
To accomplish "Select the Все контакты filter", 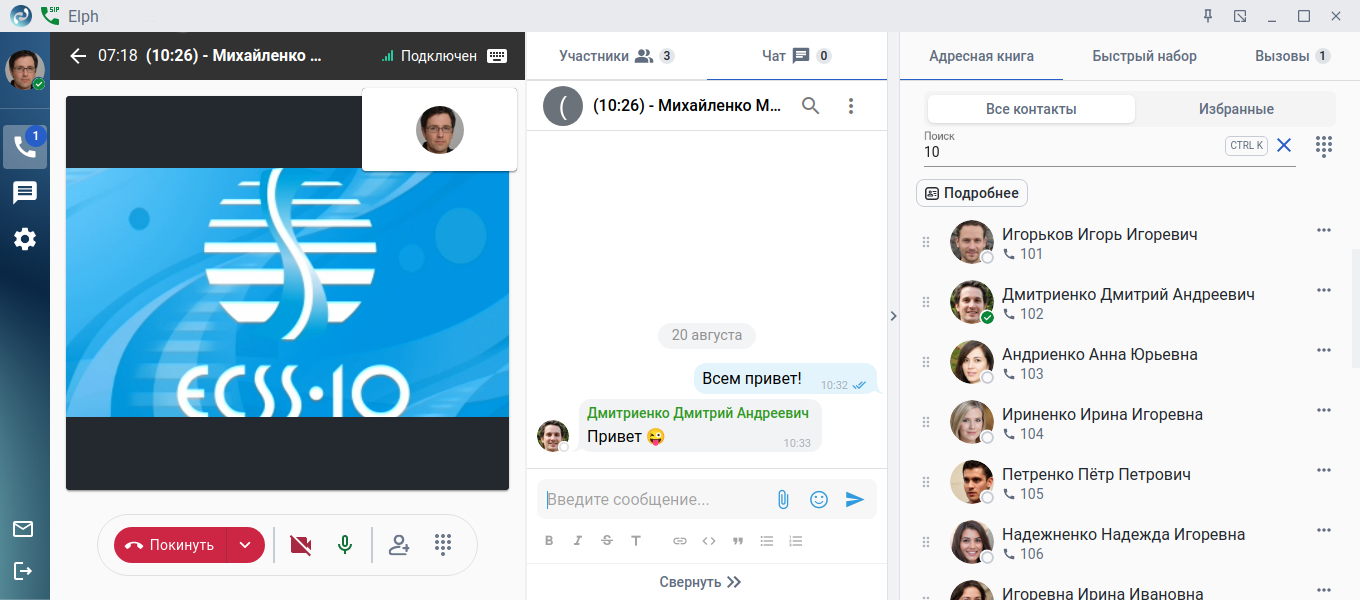I will 1031,109.
